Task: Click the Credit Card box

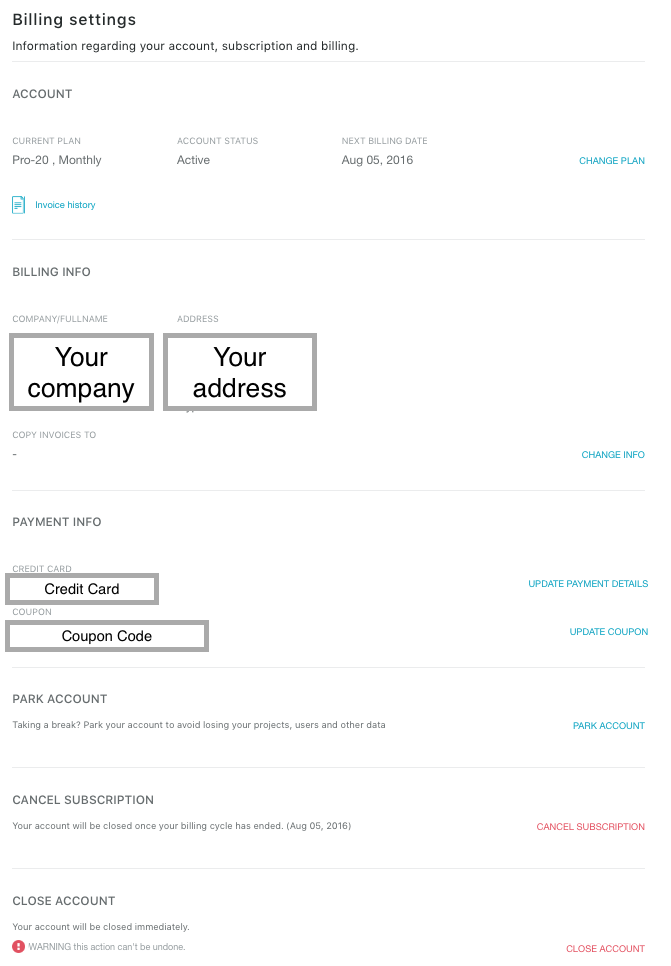Action: coord(82,589)
